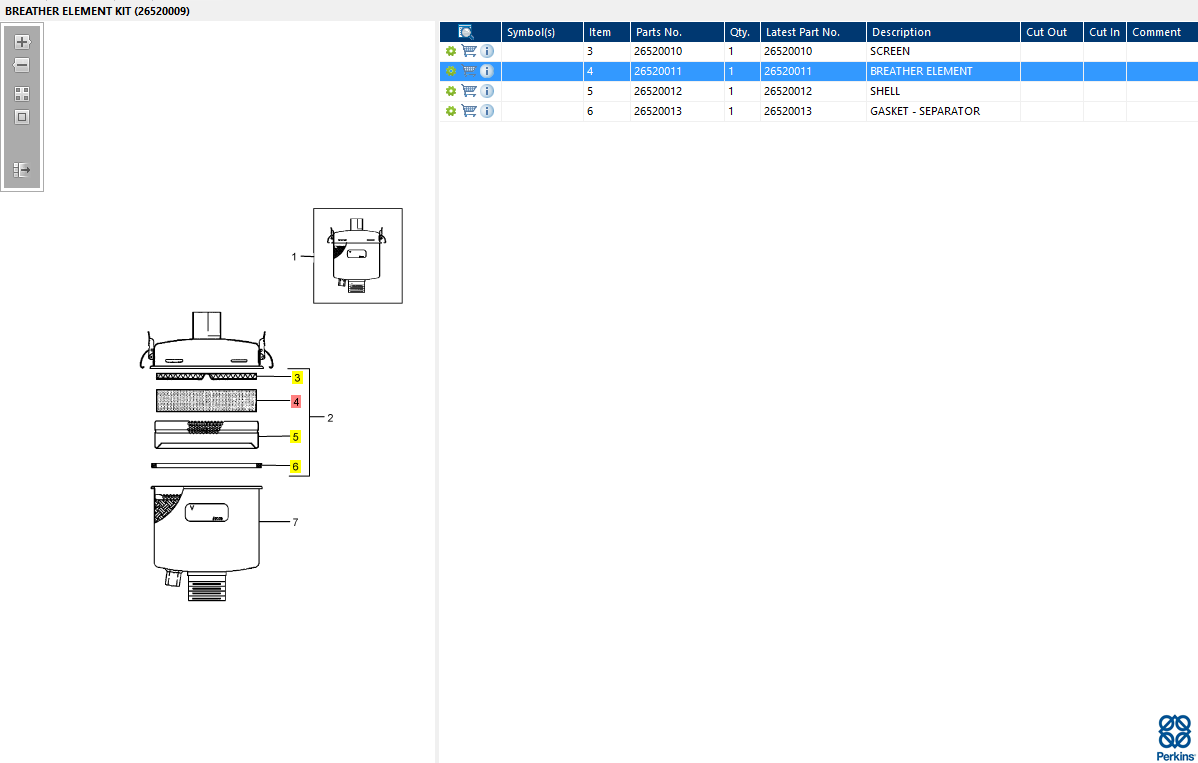The image size is (1198, 763).
Task: Click the Comment column header
Action: click(1162, 32)
